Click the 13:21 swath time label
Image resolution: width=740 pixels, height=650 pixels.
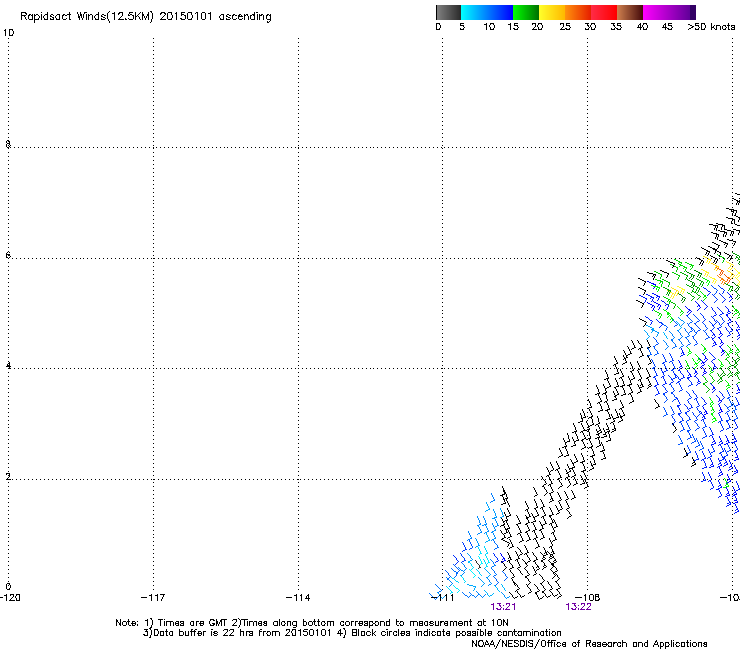[x=503, y=607]
